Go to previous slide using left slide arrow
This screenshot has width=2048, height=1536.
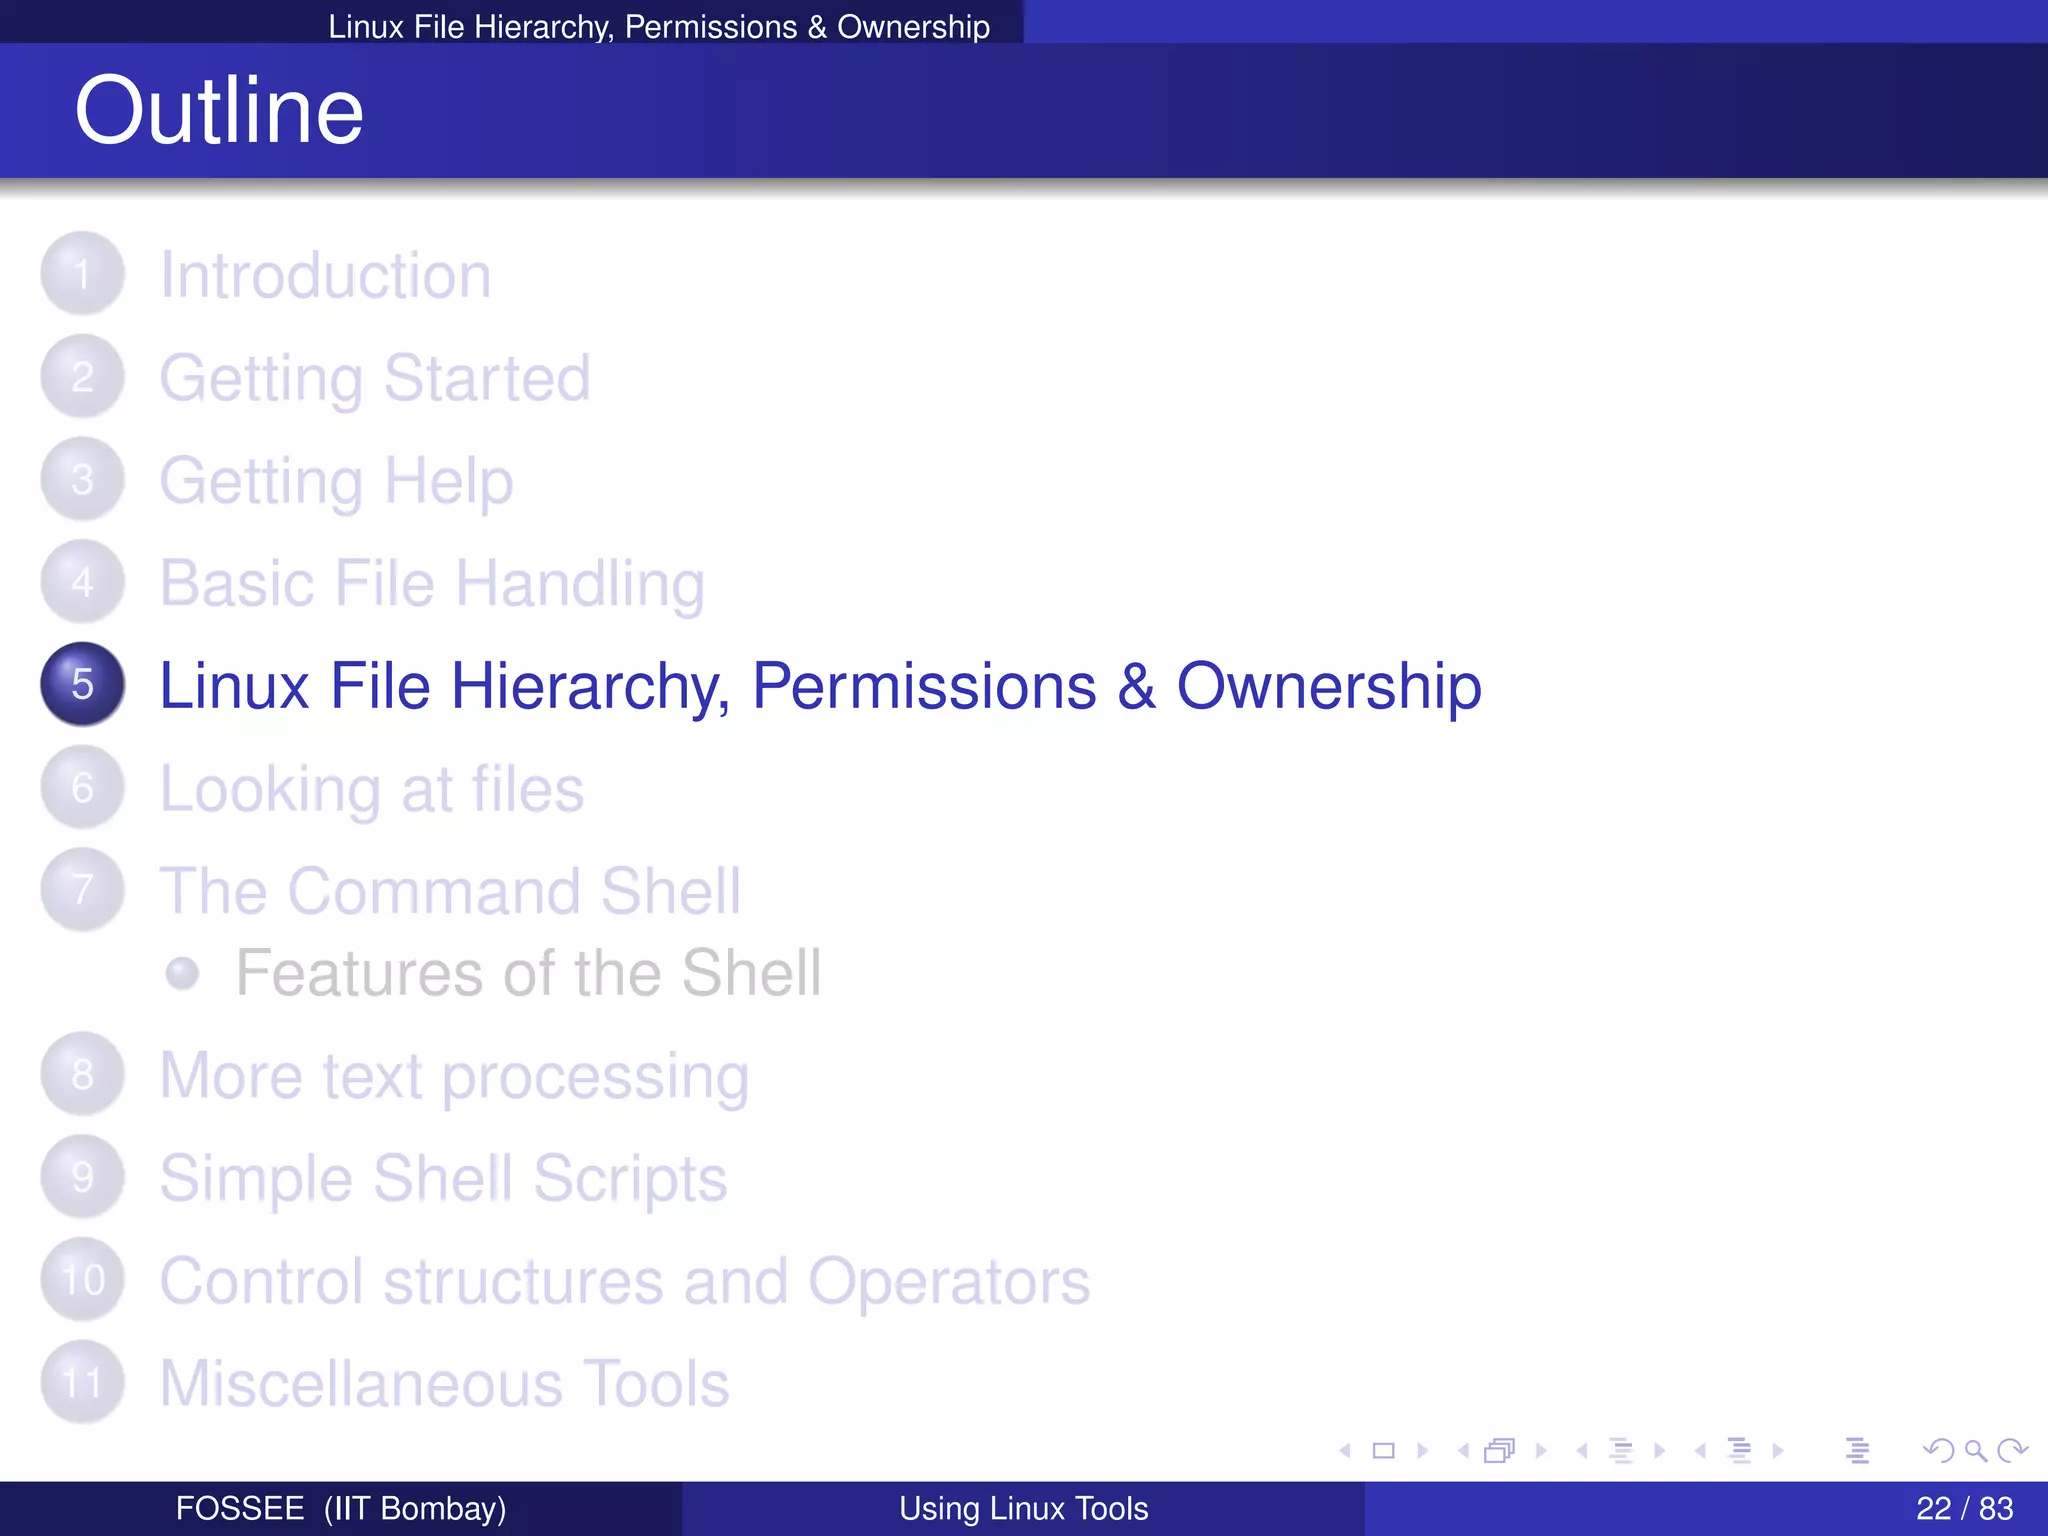coord(1346,1450)
